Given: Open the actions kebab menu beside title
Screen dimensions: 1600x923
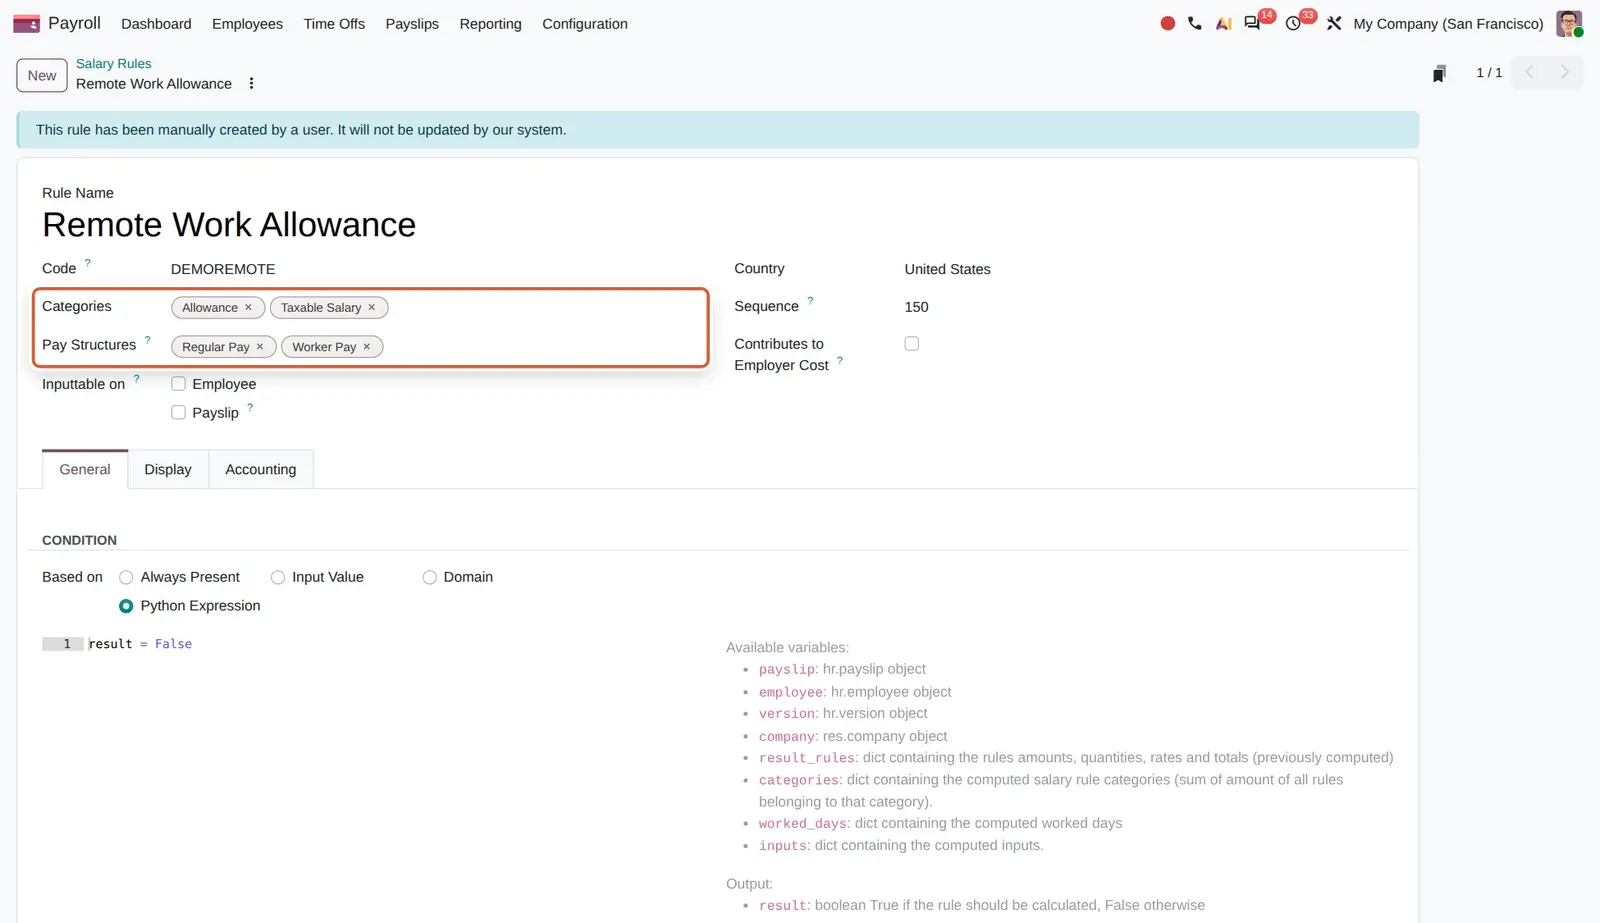Looking at the screenshot, I should tap(251, 84).
